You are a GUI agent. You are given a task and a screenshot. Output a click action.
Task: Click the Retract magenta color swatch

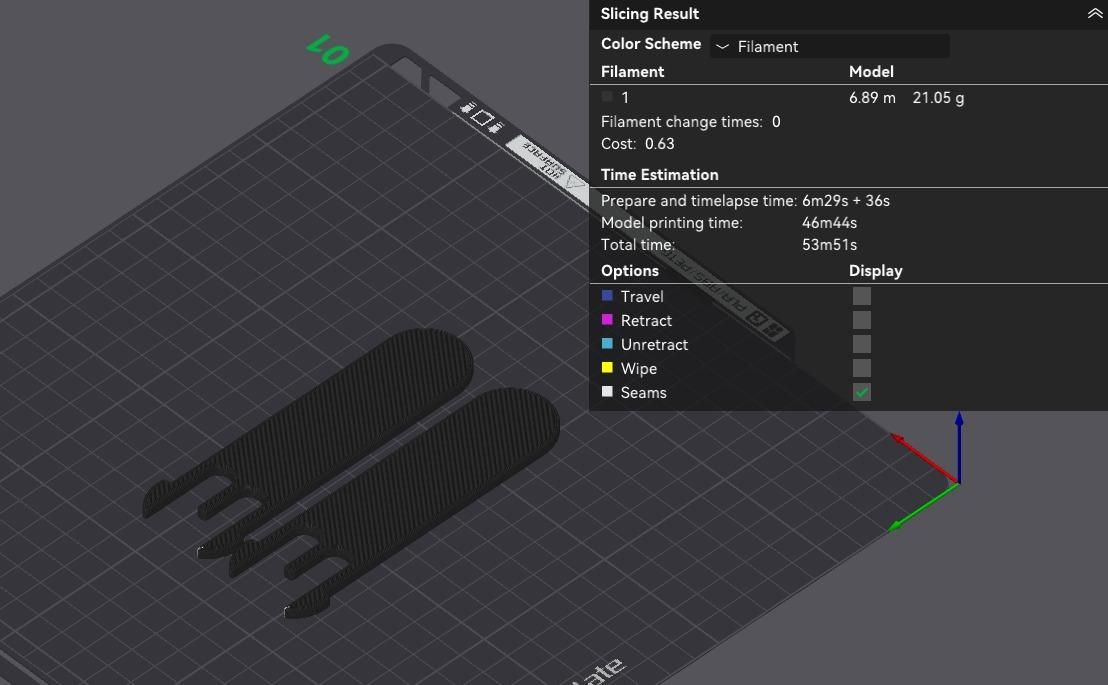[x=607, y=320]
